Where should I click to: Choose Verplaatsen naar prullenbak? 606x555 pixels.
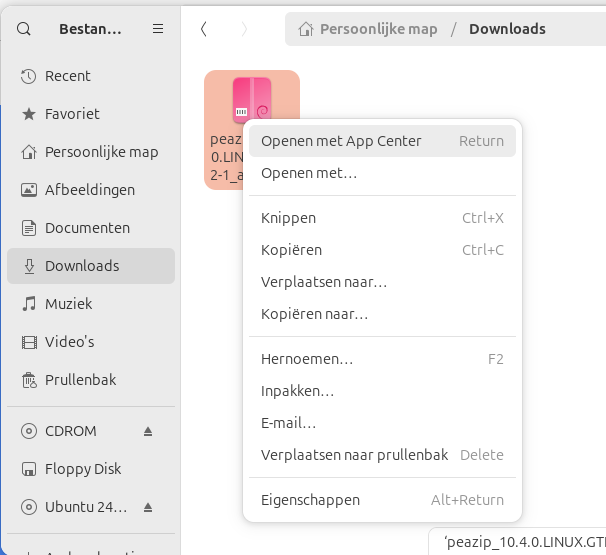tap(354, 455)
